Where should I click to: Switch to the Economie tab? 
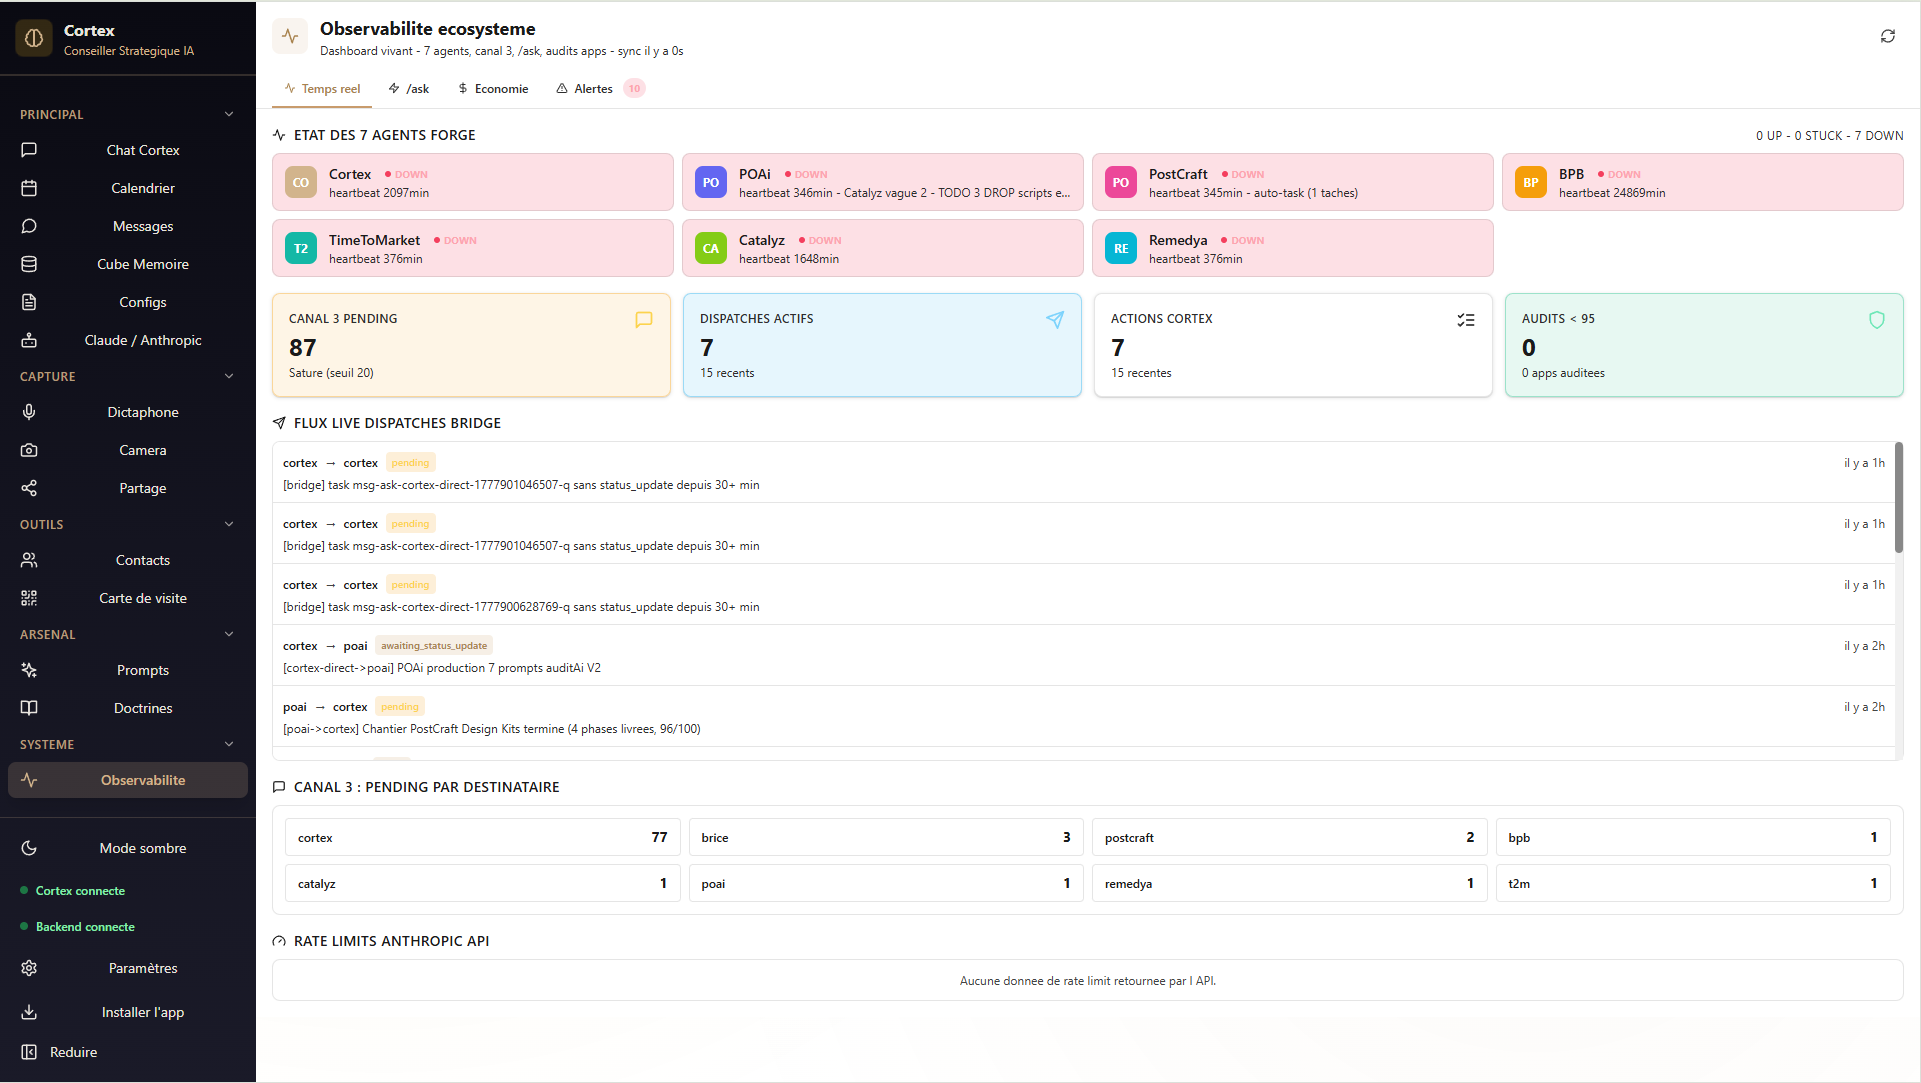tap(493, 89)
